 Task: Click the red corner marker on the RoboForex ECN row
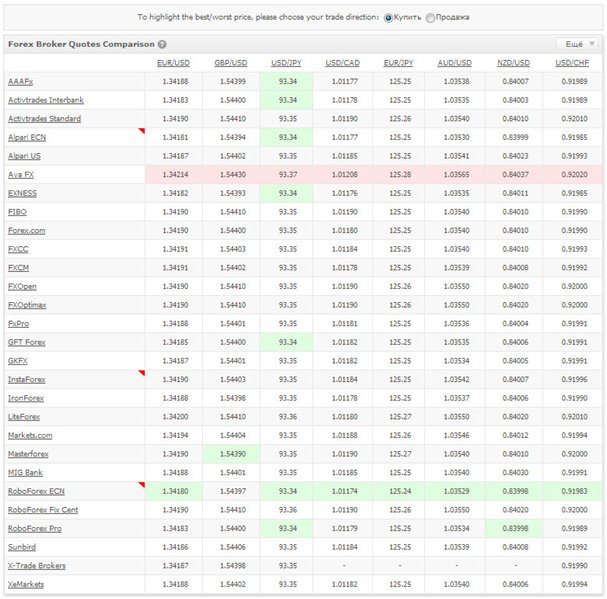(142, 485)
